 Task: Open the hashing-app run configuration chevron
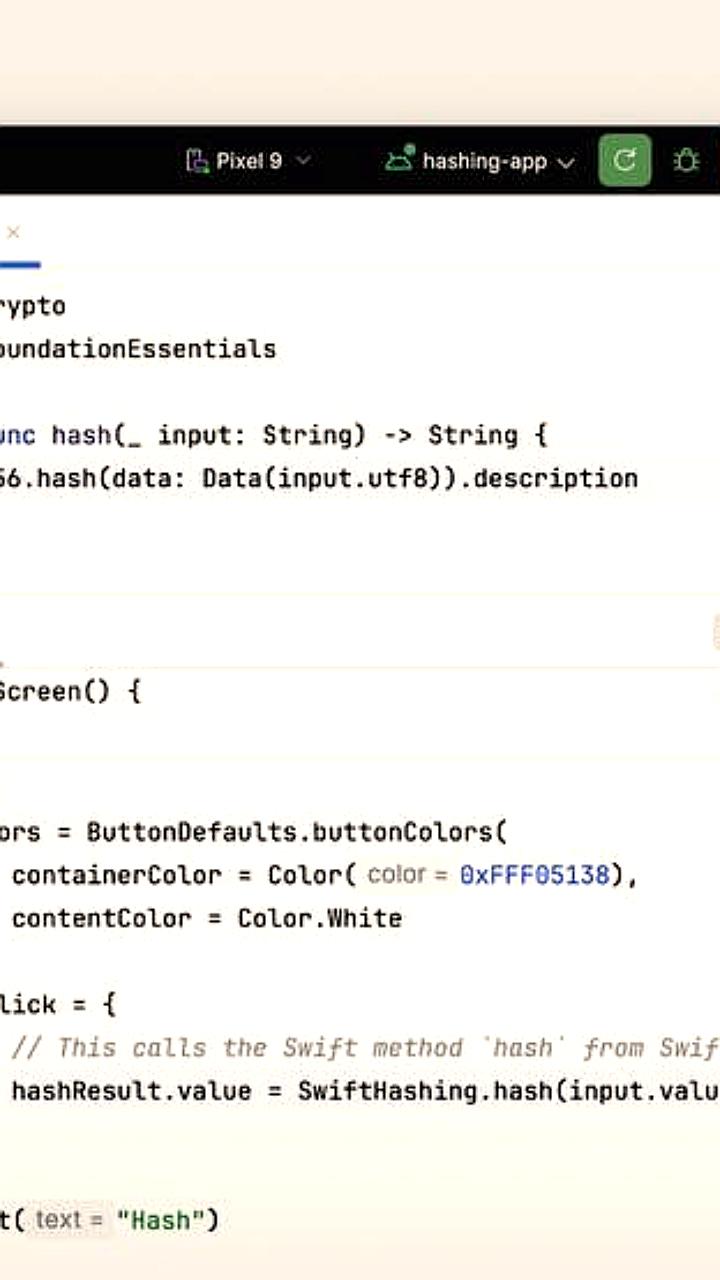566,162
